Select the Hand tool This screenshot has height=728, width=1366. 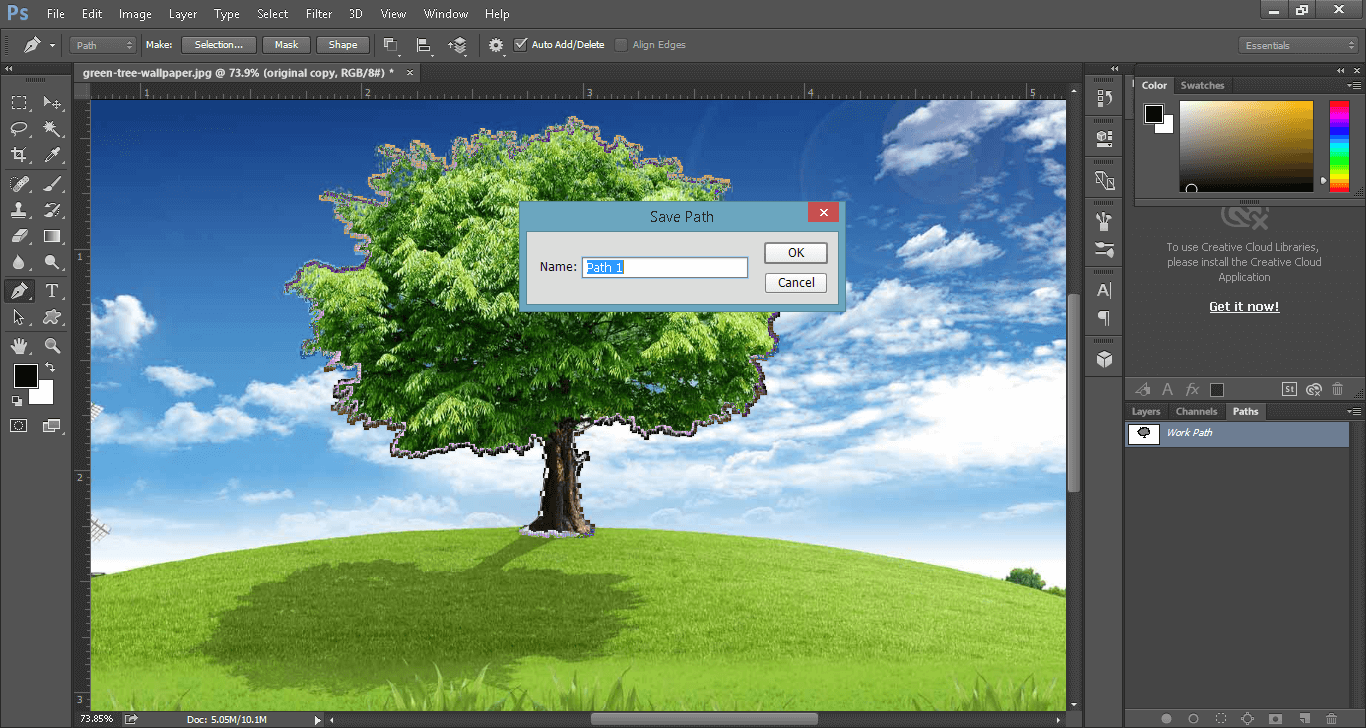(19, 345)
